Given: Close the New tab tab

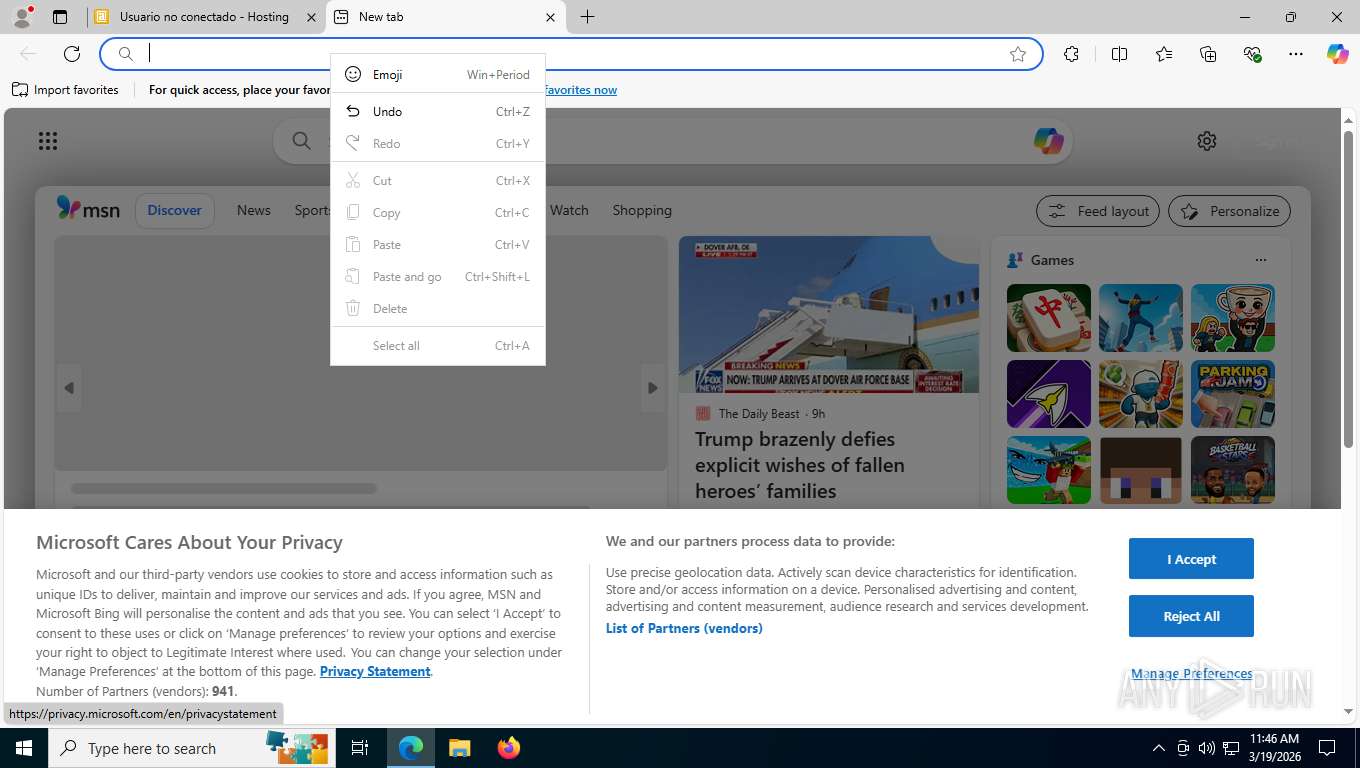Looking at the screenshot, I should [550, 17].
